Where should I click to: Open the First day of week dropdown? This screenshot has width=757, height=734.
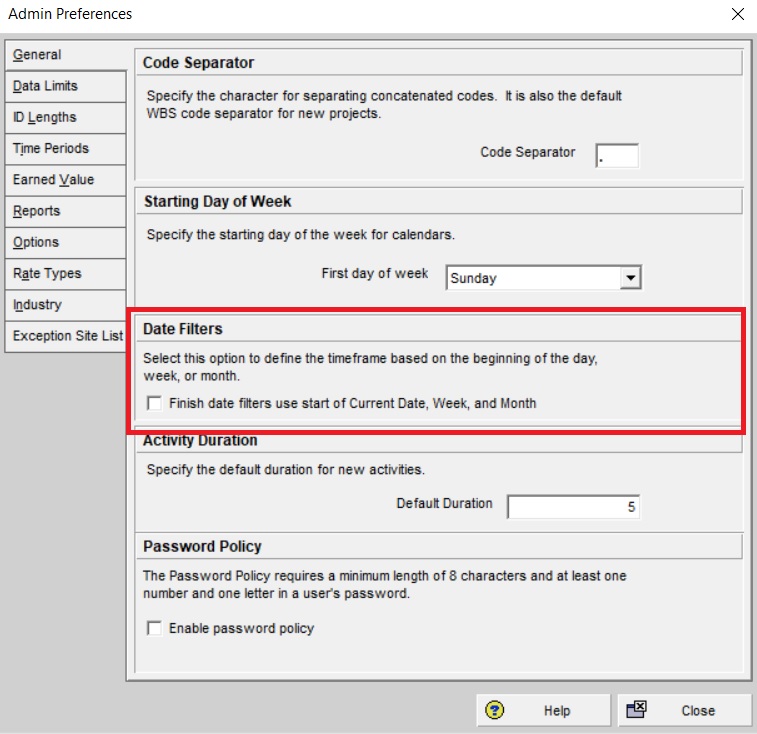pos(544,278)
